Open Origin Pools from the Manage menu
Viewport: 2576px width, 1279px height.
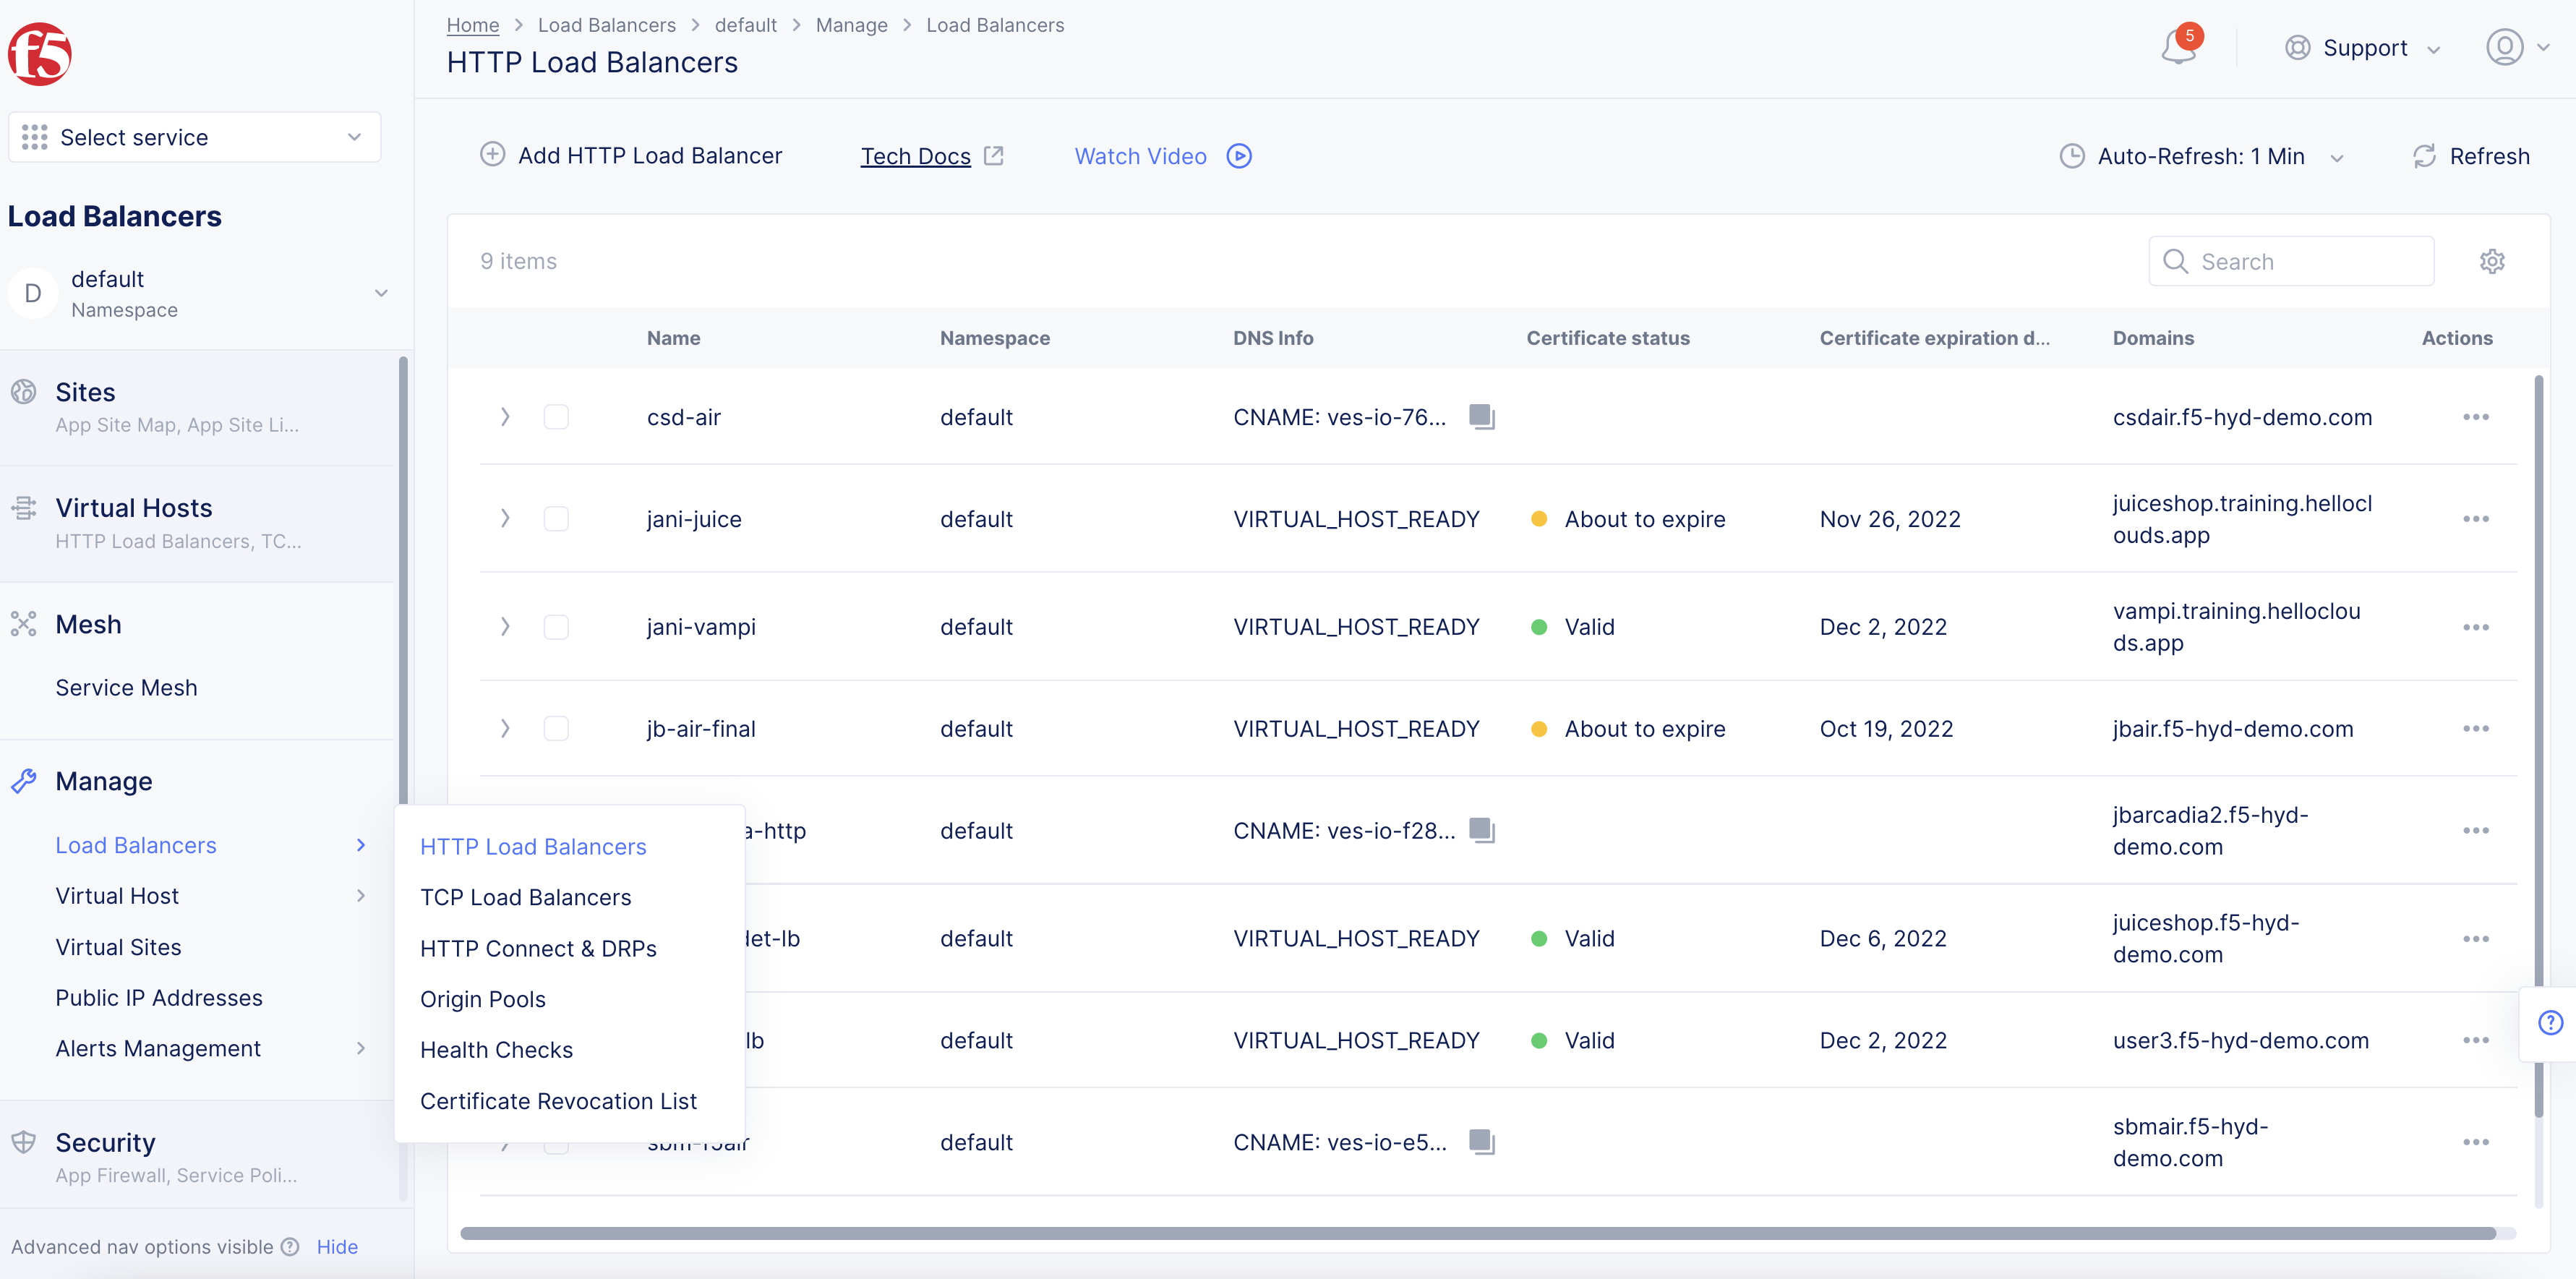[x=483, y=998]
